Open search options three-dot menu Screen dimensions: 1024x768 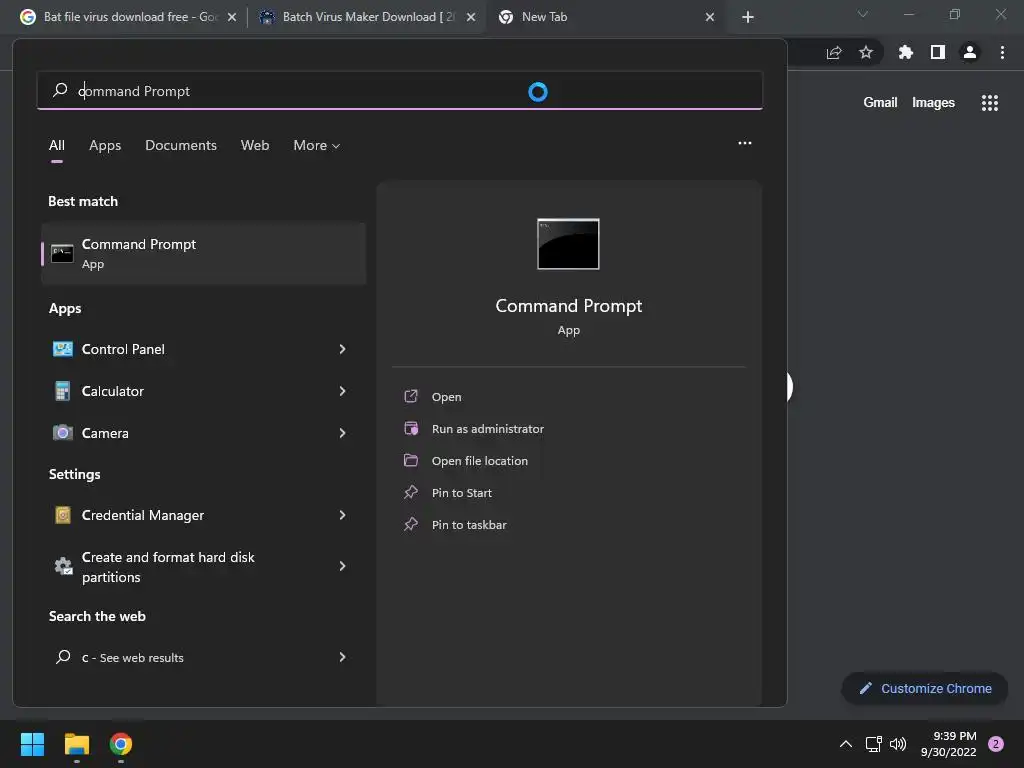pos(744,143)
